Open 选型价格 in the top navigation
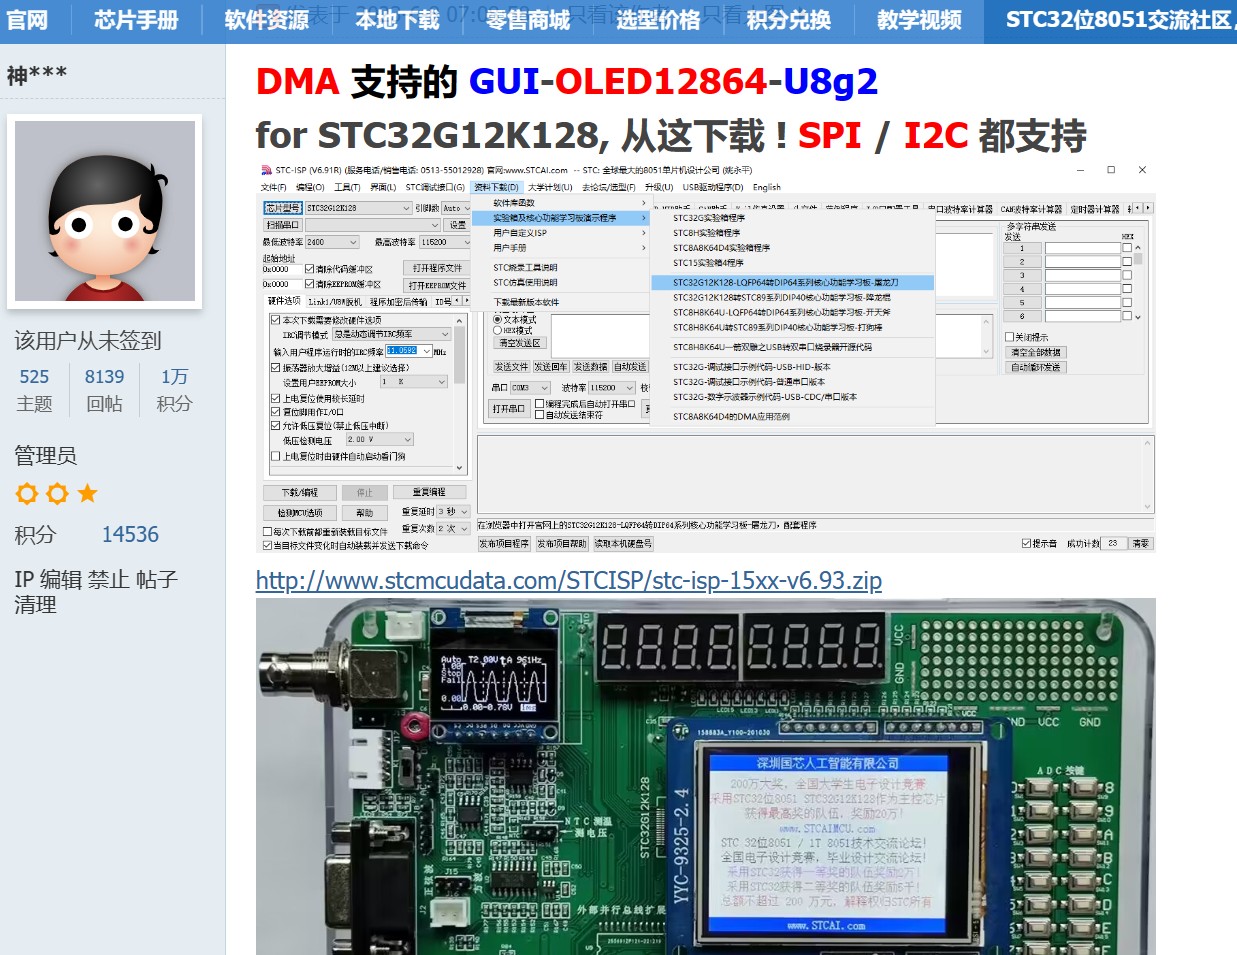The height and width of the screenshot is (955, 1237). [658, 20]
